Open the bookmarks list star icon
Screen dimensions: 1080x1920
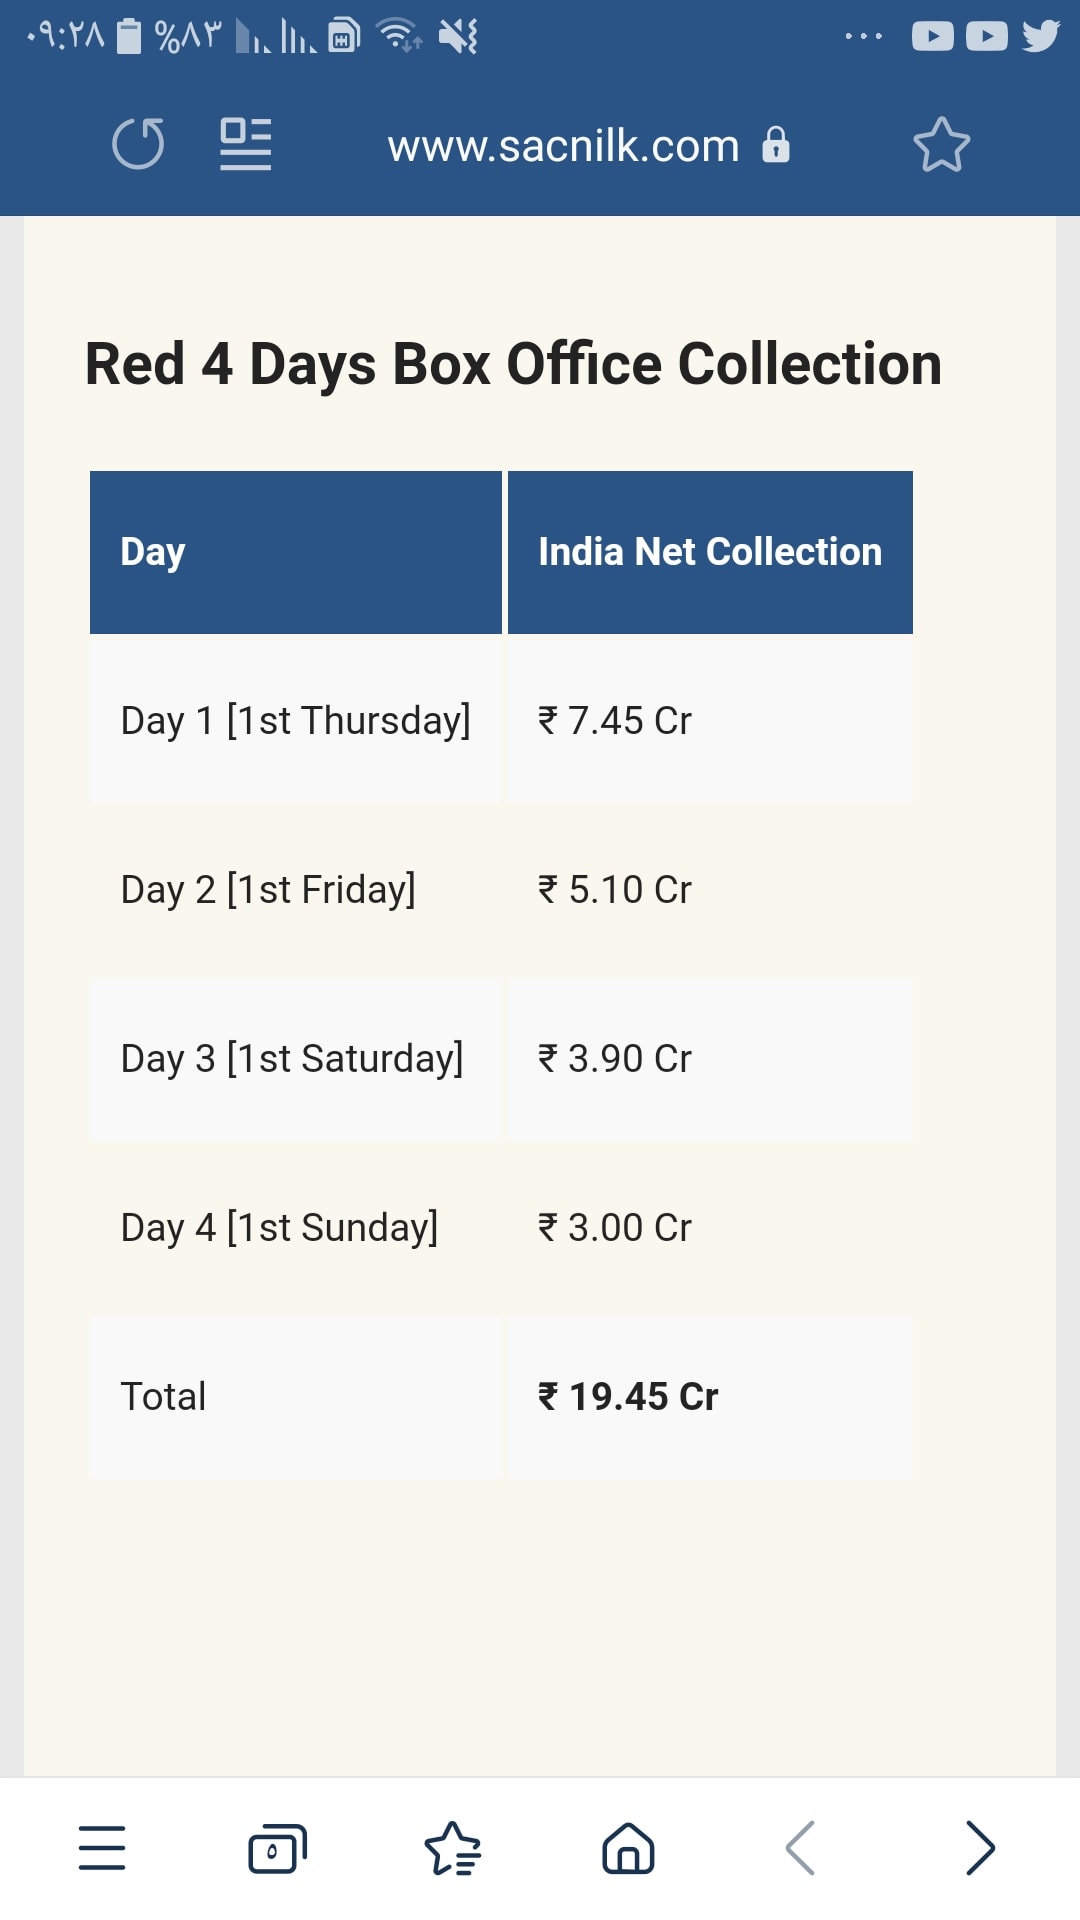point(453,1848)
